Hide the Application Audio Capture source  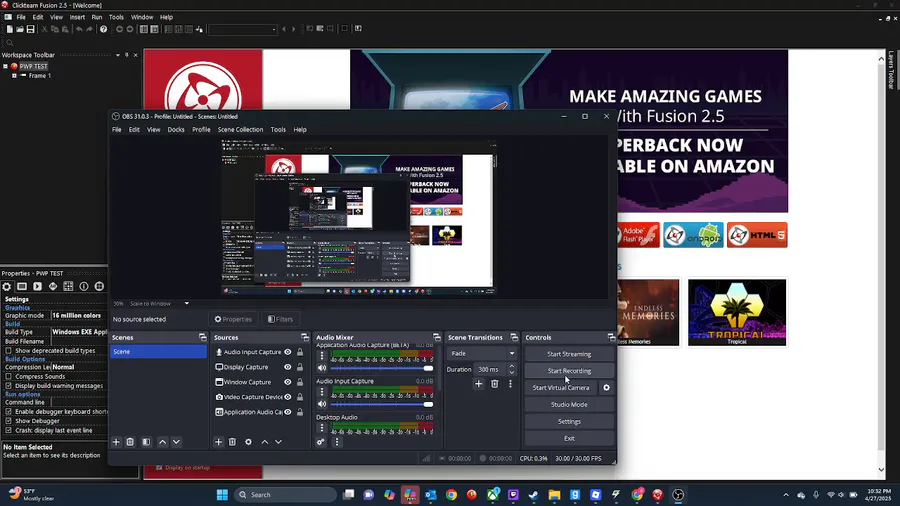click(288, 412)
